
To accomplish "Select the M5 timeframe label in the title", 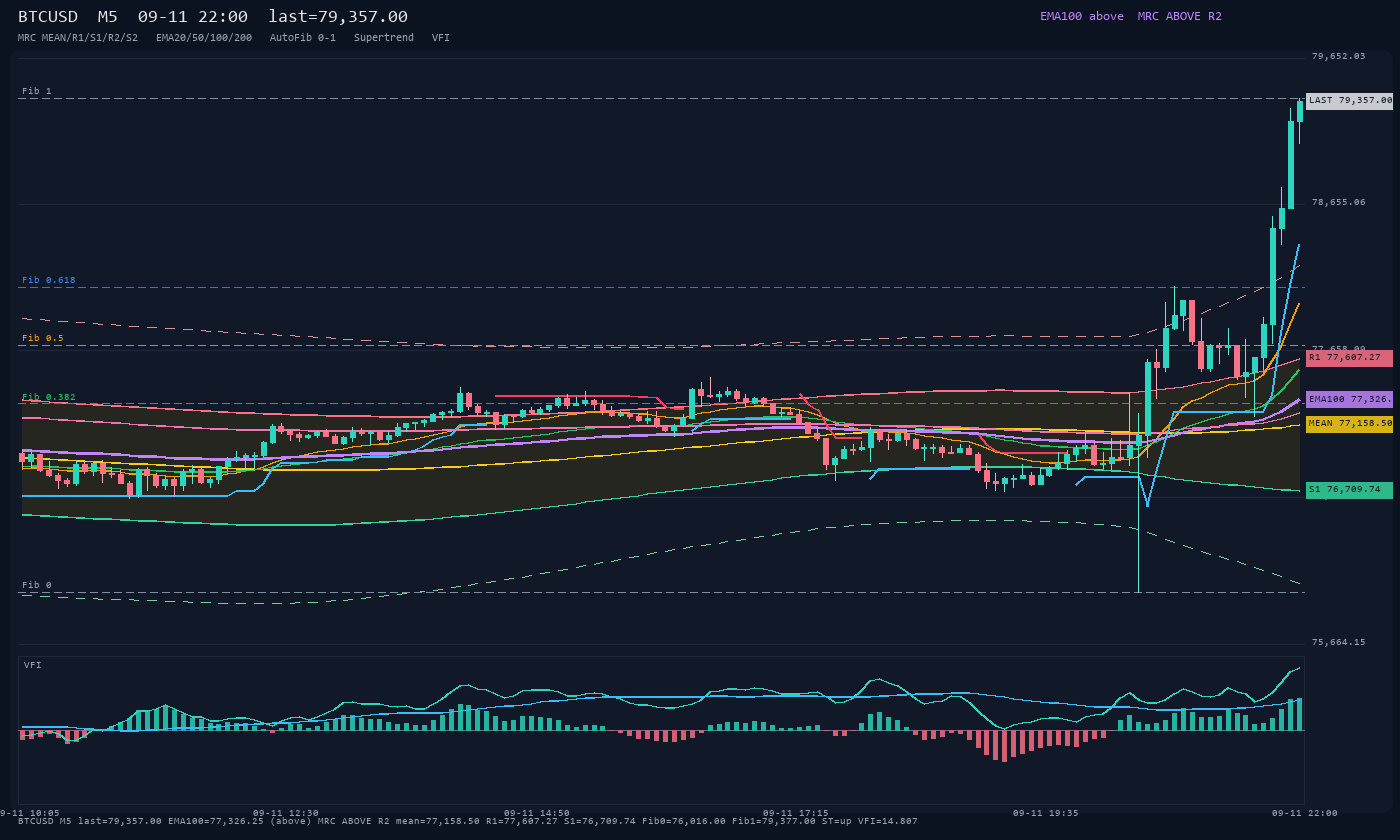I will pos(108,17).
